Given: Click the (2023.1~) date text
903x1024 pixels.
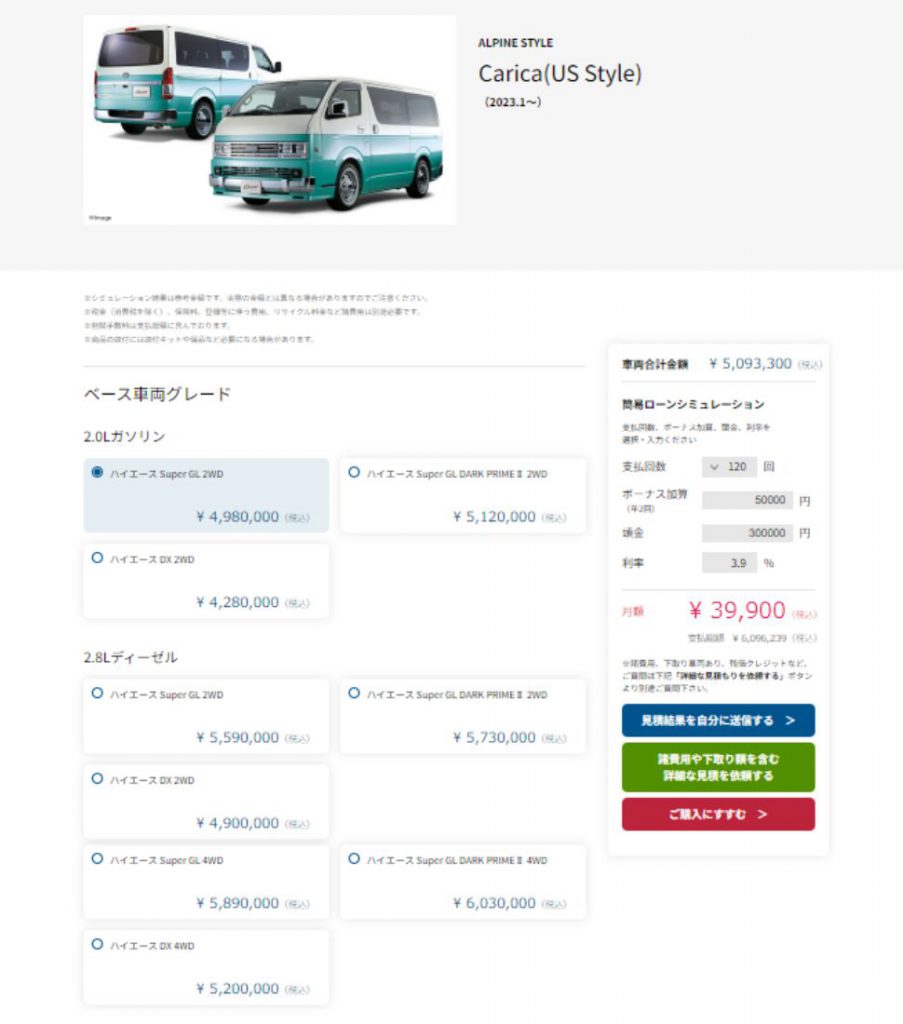Looking at the screenshot, I should click(513, 102).
